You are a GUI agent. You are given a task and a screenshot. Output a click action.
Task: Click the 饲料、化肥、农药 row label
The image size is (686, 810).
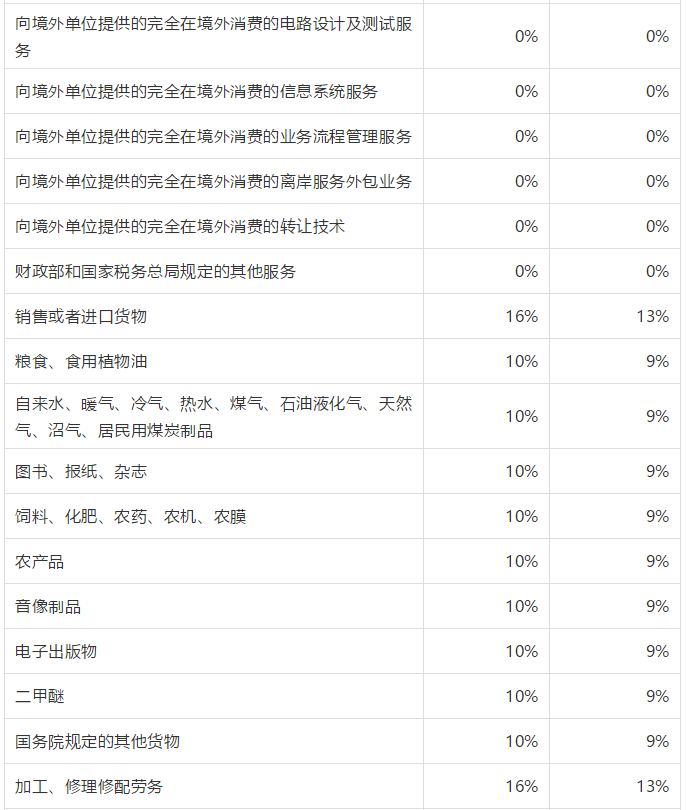tap(131, 516)
